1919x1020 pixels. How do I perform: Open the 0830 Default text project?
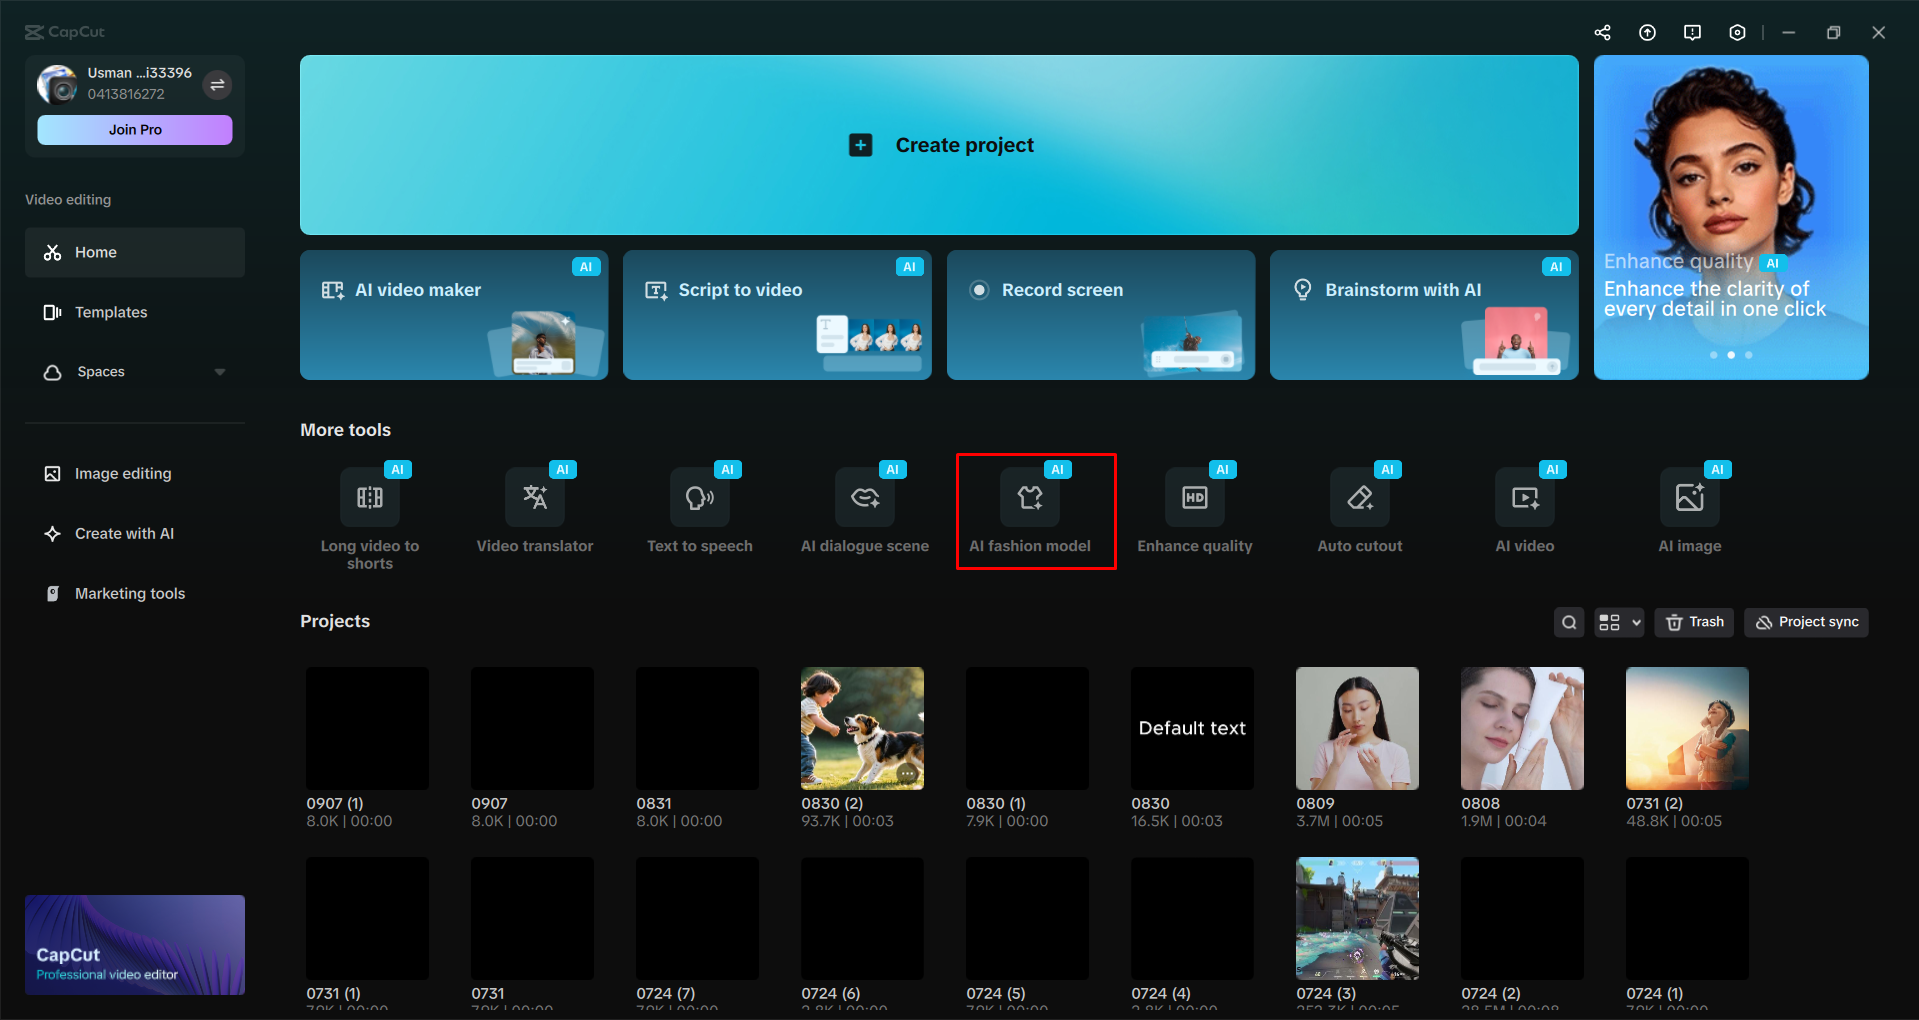pyautogui.click(x=1192, y=728)
